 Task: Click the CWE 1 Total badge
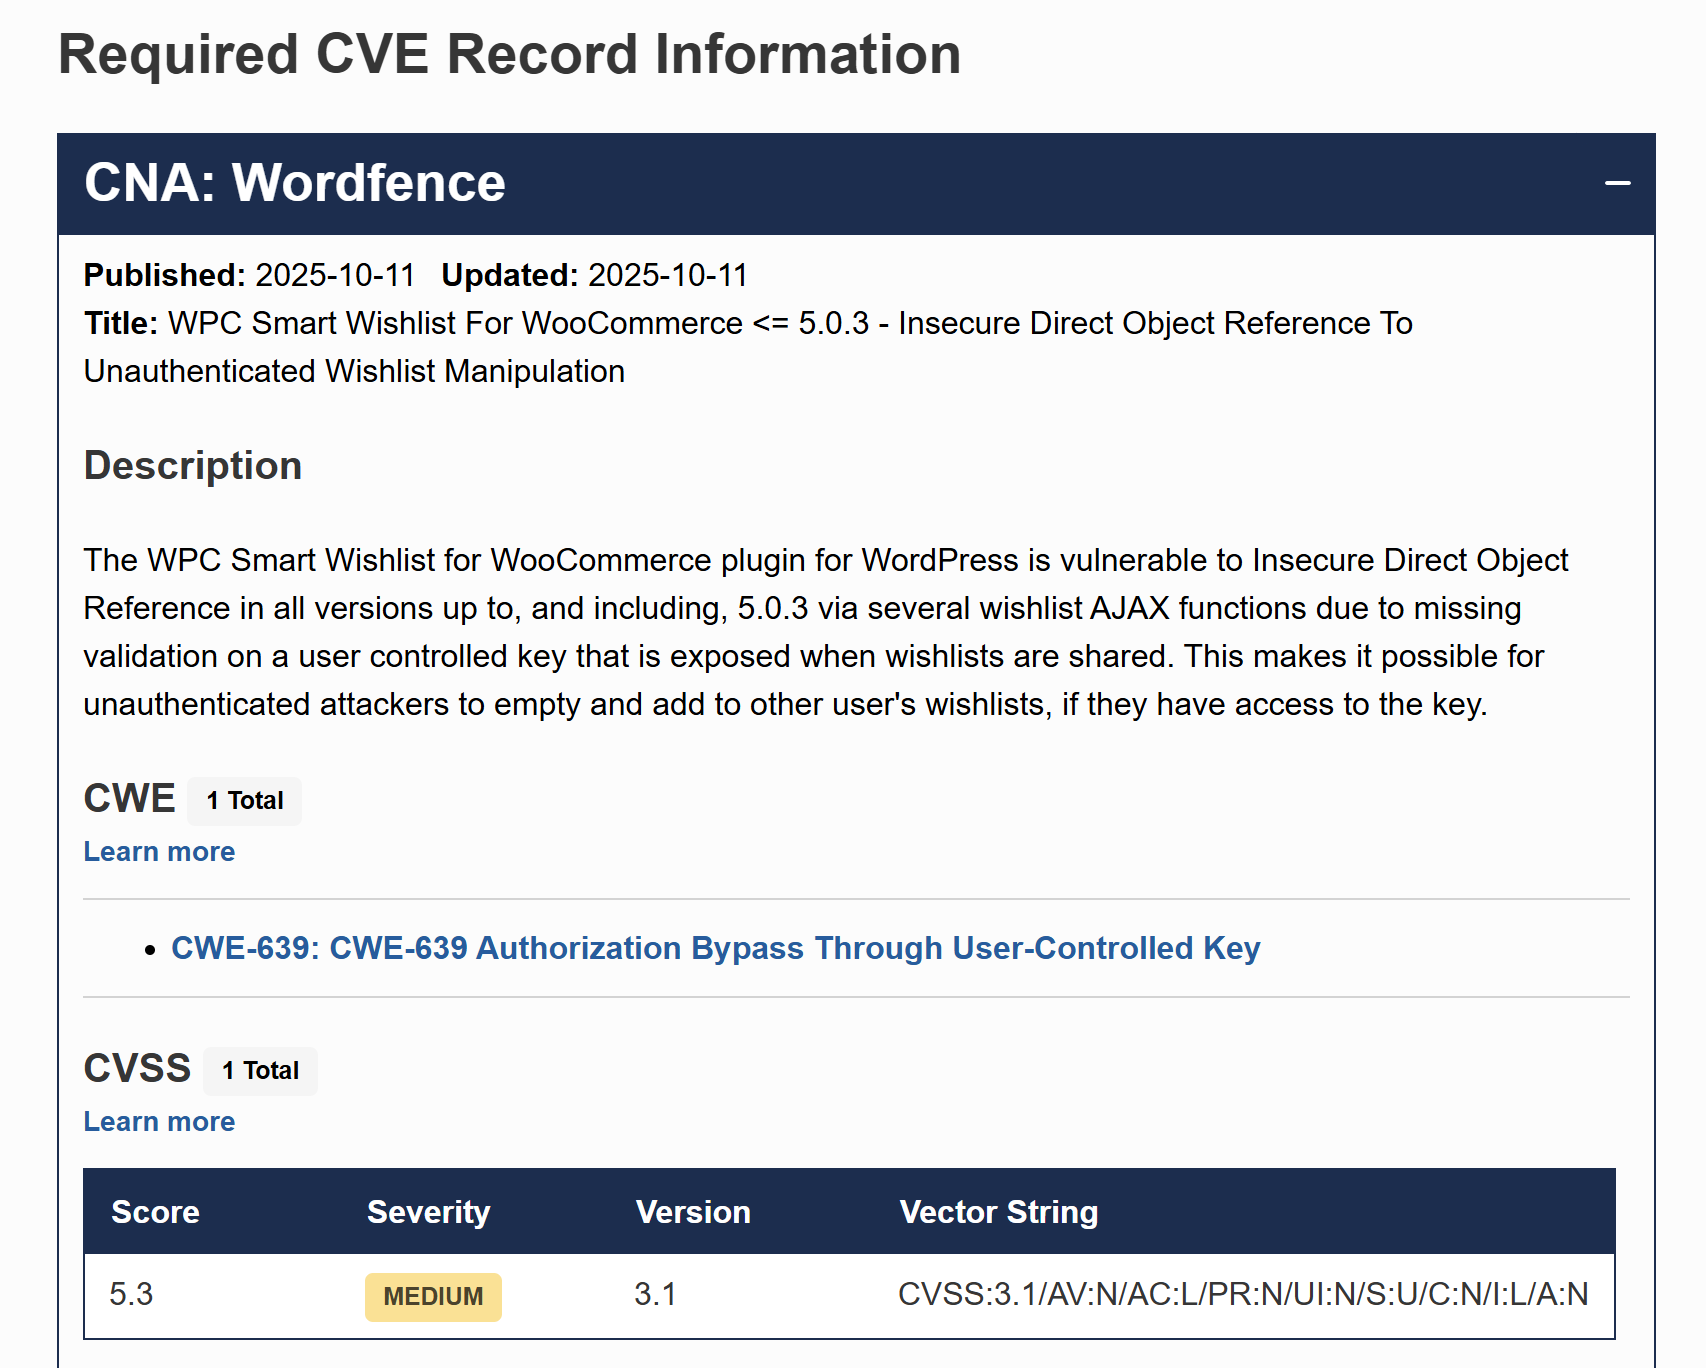(x=244, y=801)
